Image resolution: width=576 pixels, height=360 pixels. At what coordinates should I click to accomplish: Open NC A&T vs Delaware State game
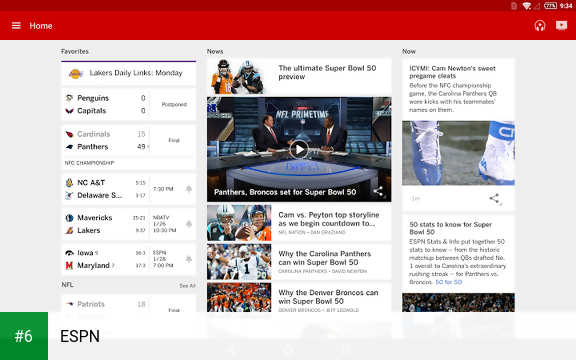click(x=129, y=189)
